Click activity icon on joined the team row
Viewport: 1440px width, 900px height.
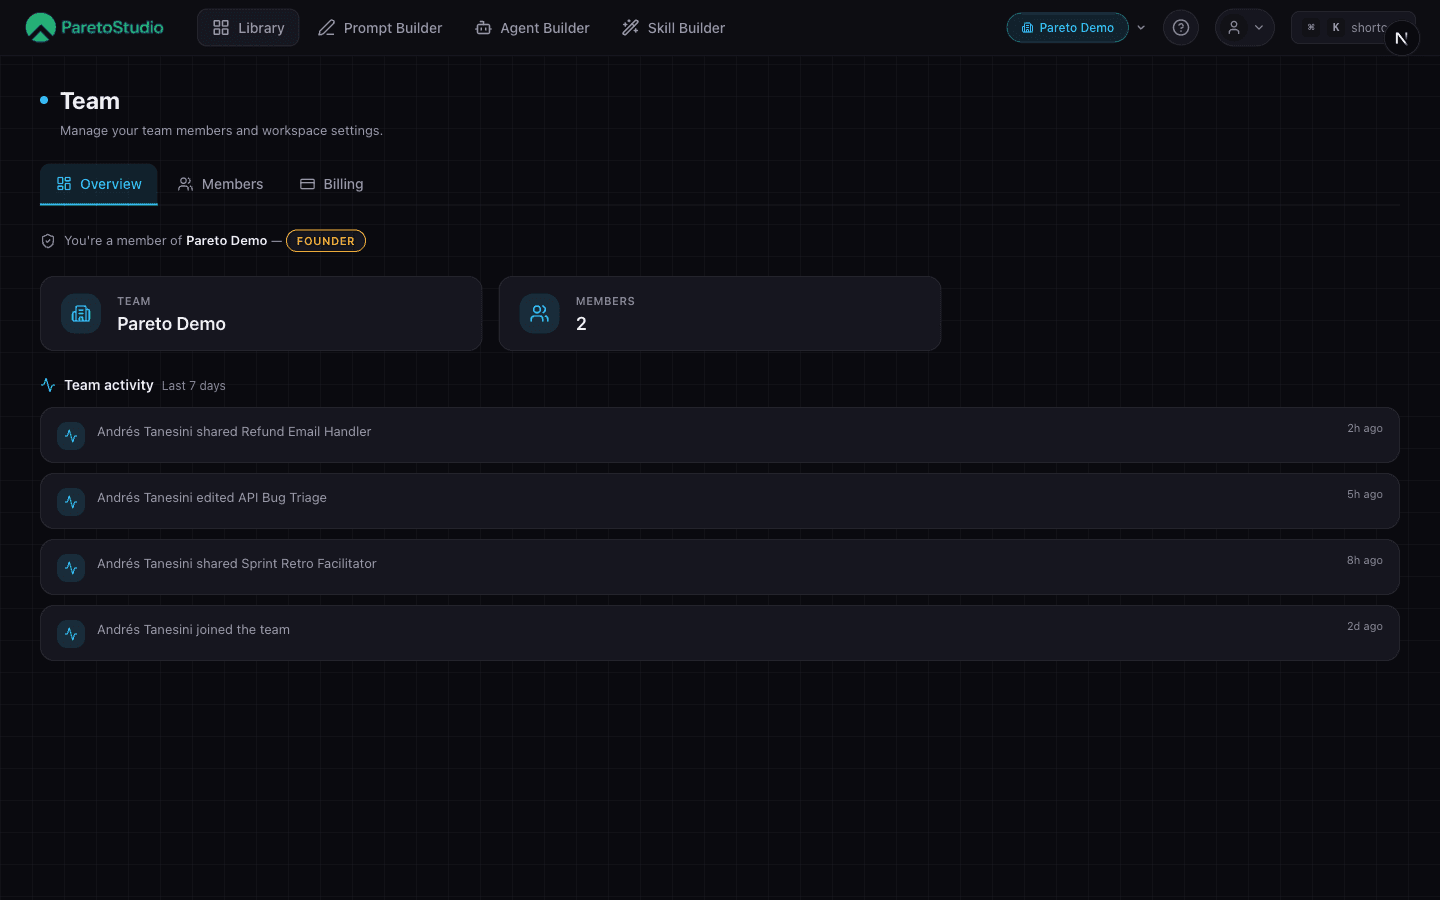tap(71, 634)
